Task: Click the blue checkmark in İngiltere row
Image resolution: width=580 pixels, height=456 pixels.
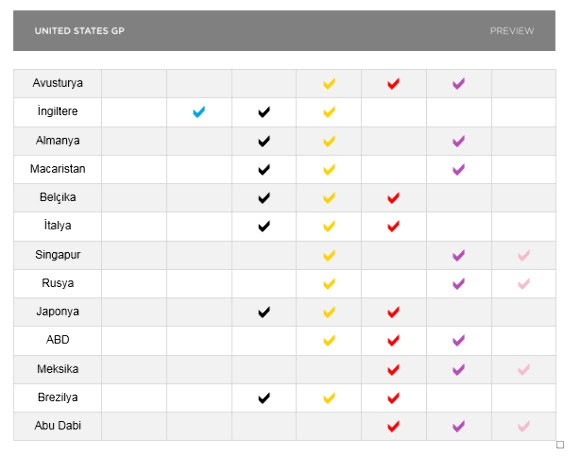Action: 199,112
